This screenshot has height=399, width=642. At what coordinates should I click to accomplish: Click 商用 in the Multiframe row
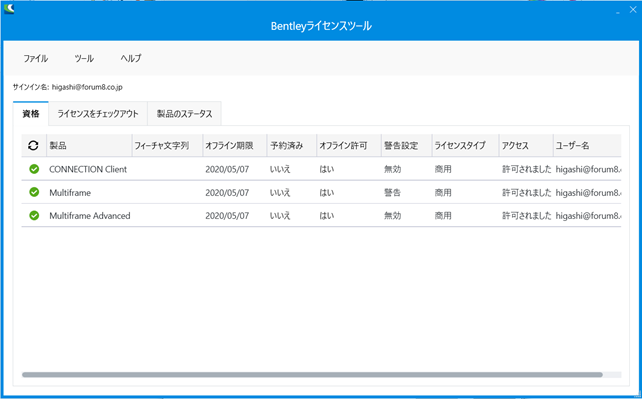pyautogui.click(x=443, y=192)
